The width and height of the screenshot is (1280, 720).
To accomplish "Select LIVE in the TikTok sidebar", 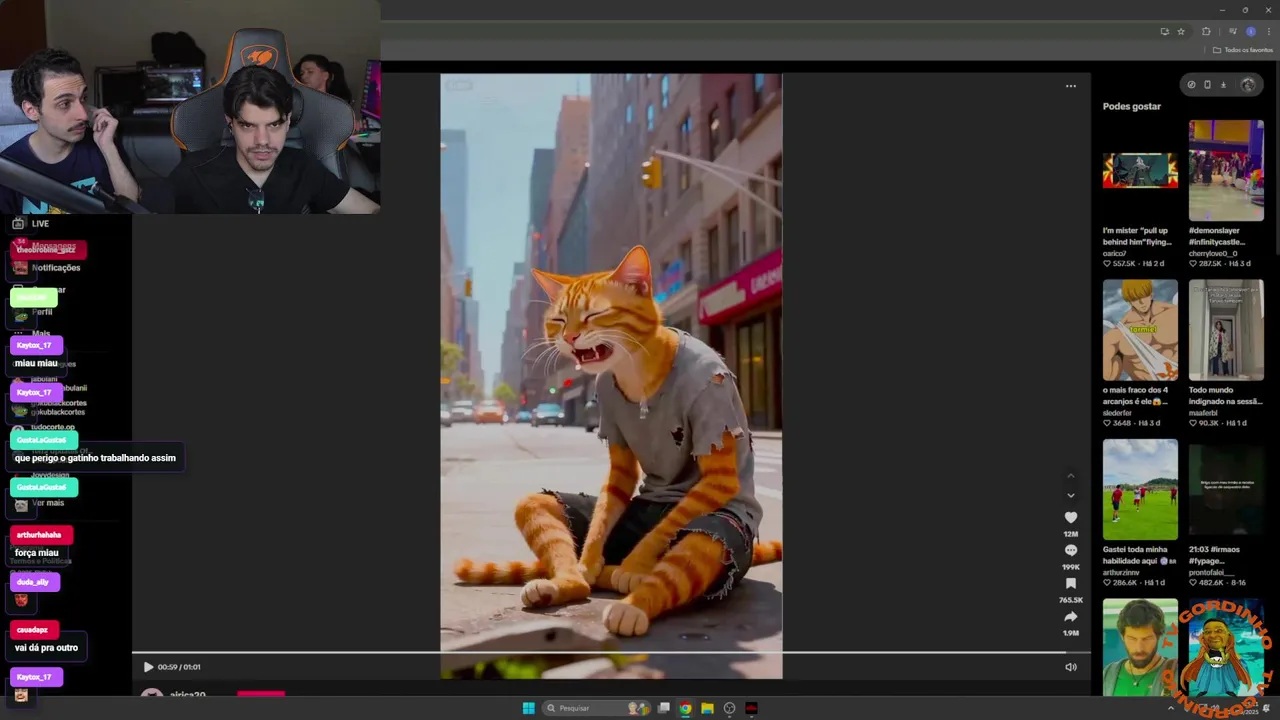I will click(30, 224).
